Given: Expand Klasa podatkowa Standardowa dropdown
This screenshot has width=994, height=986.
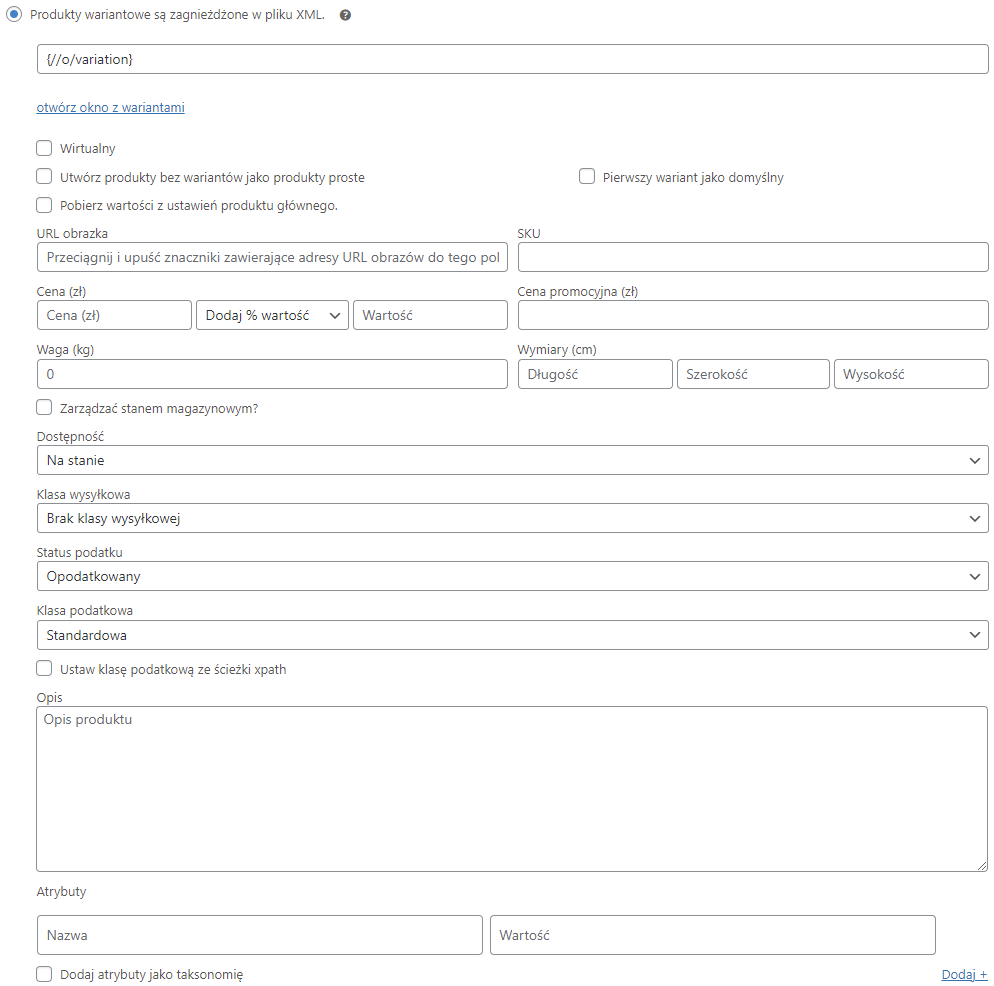Looking at the screenshot, I should coord(513,635).
